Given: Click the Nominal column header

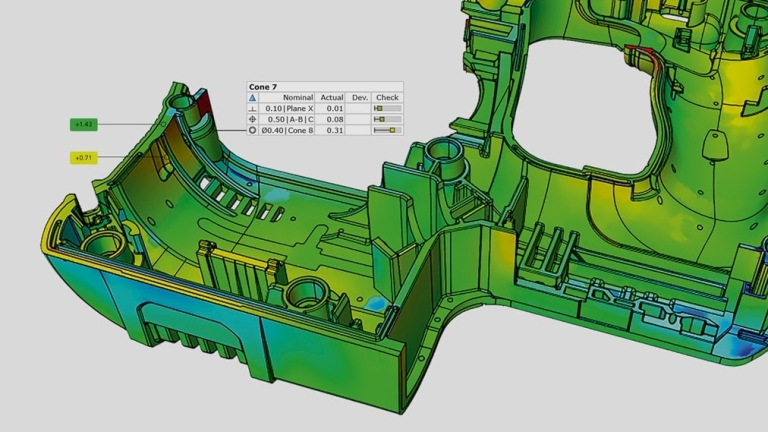Looking at the screenshot, I should pos(298,98).
